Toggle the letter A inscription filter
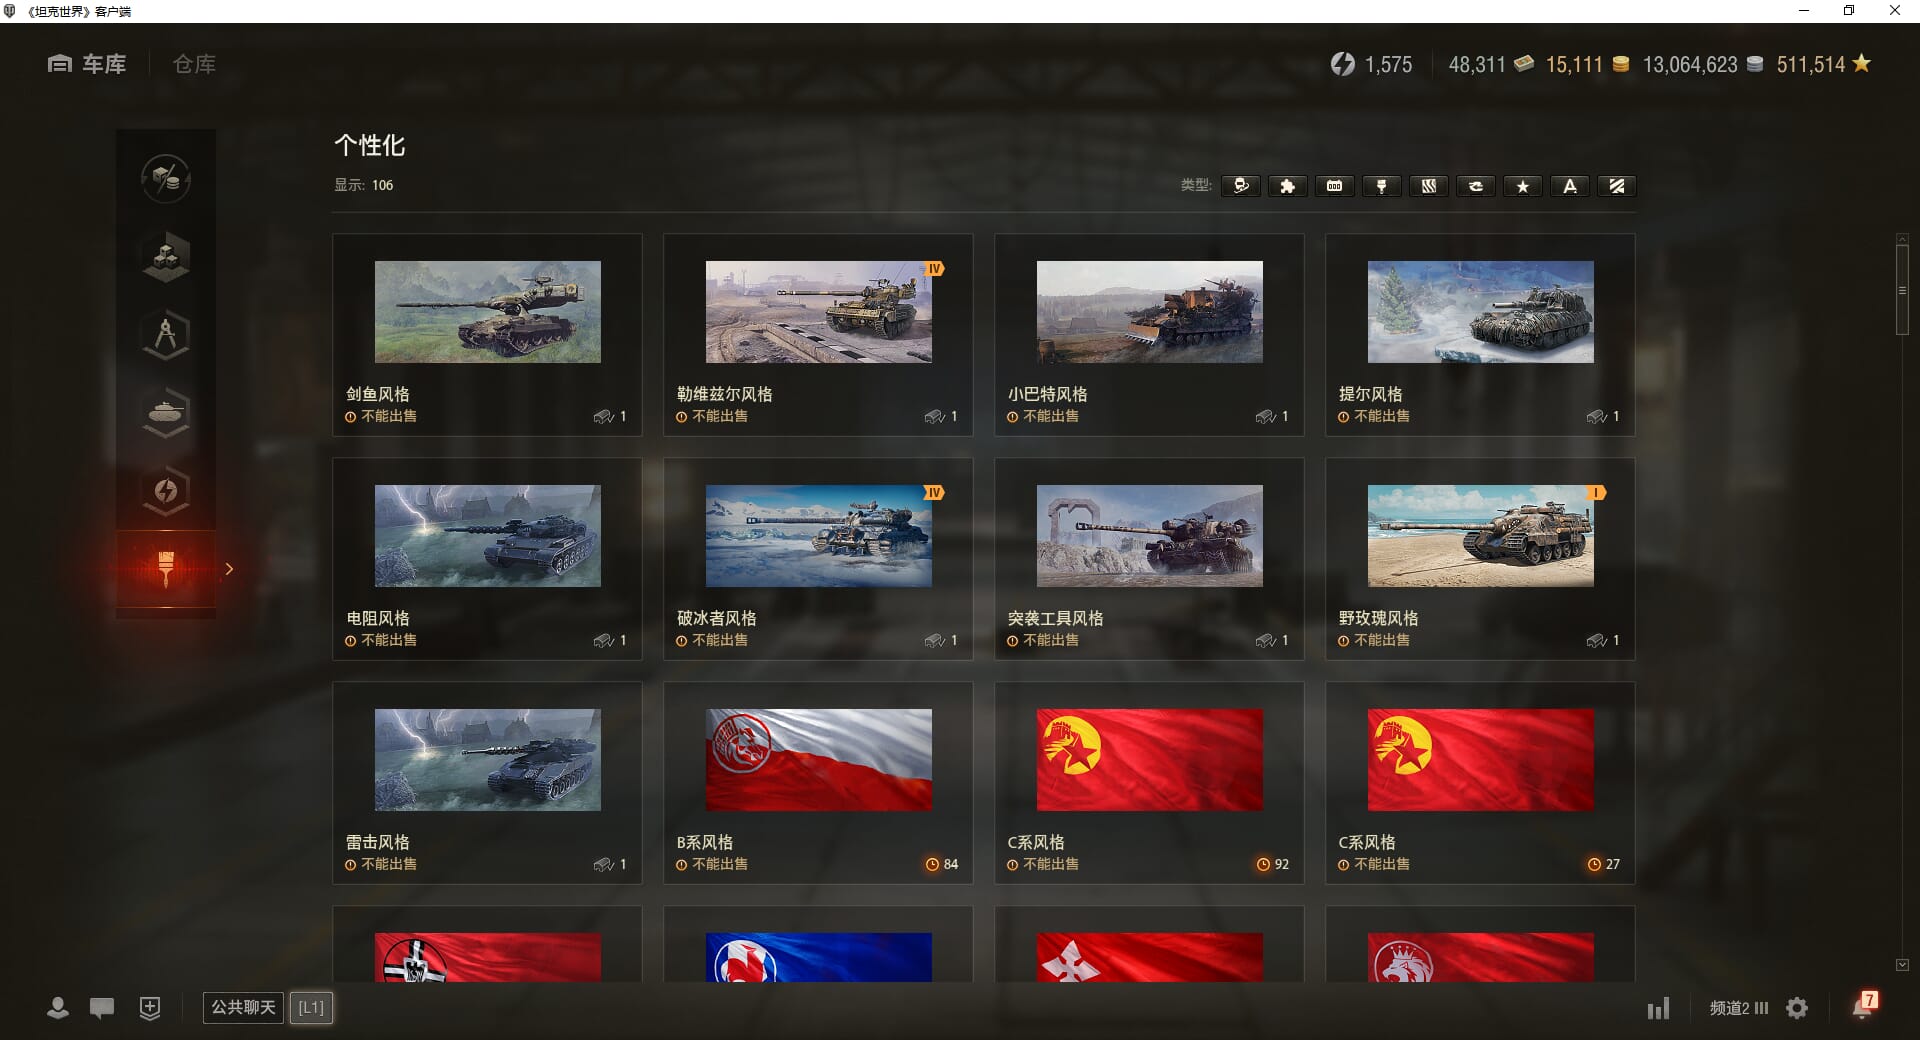 point(1569,186)
